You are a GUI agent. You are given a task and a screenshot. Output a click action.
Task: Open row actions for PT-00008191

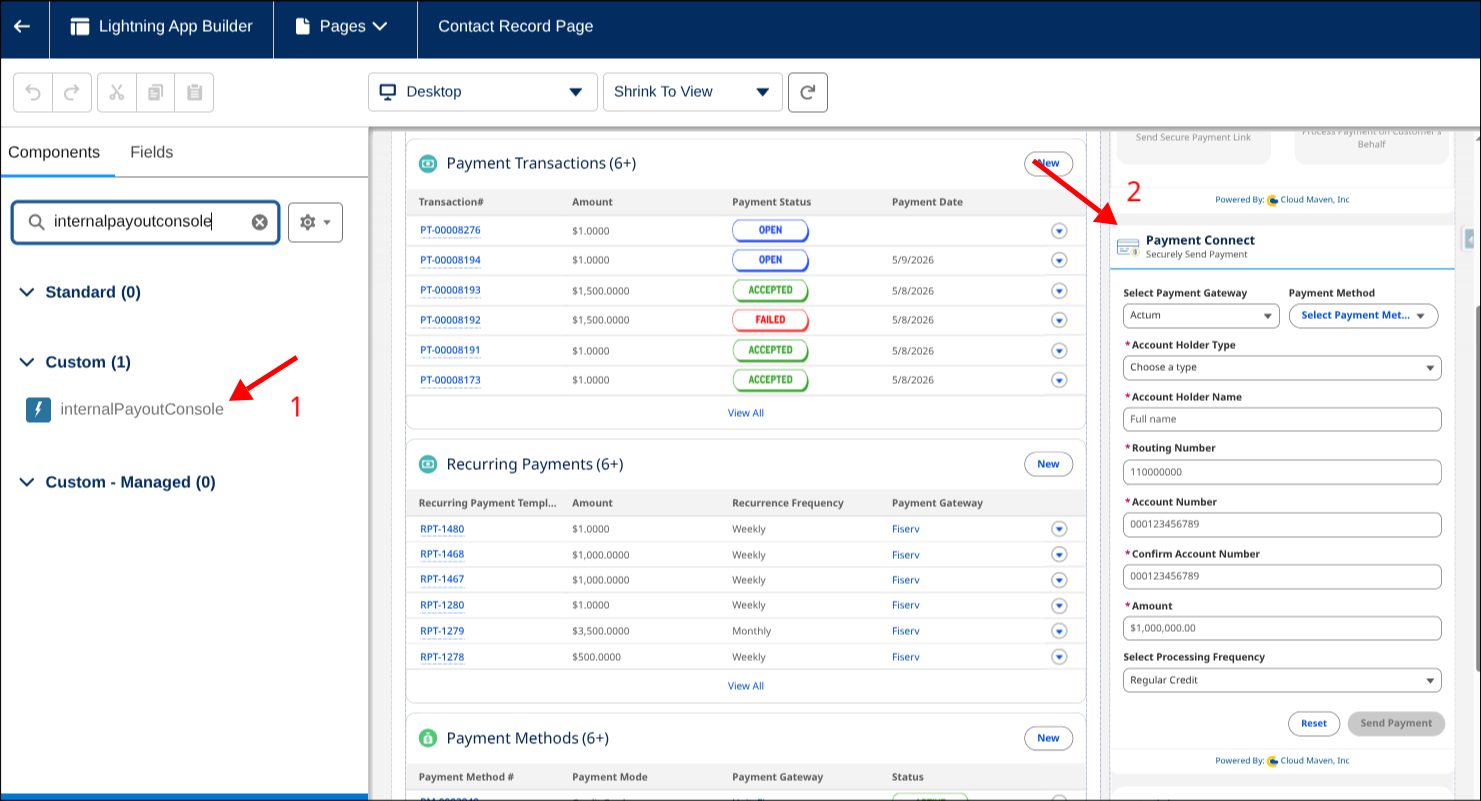[x=1059, y=350]
